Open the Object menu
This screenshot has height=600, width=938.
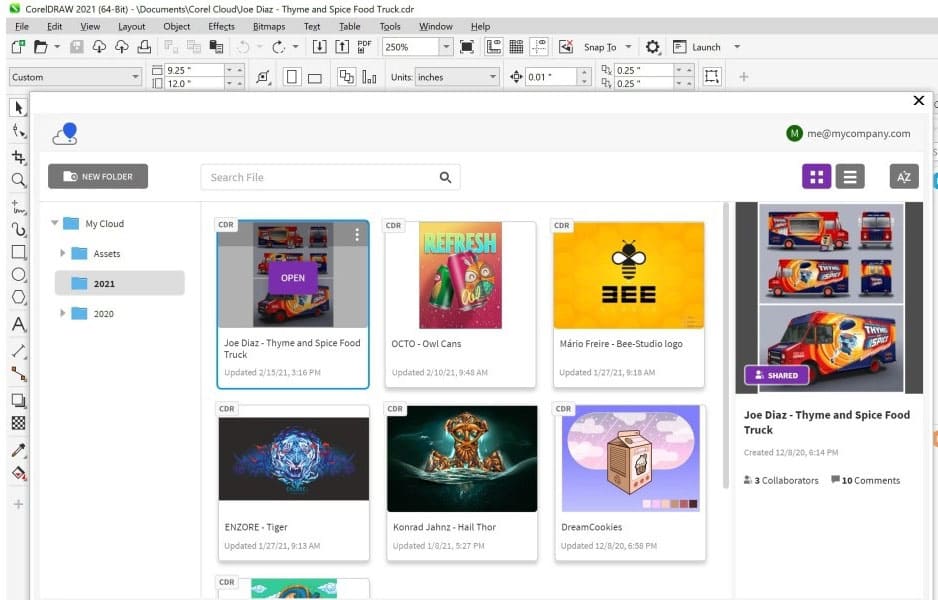(x=176, y=26)
